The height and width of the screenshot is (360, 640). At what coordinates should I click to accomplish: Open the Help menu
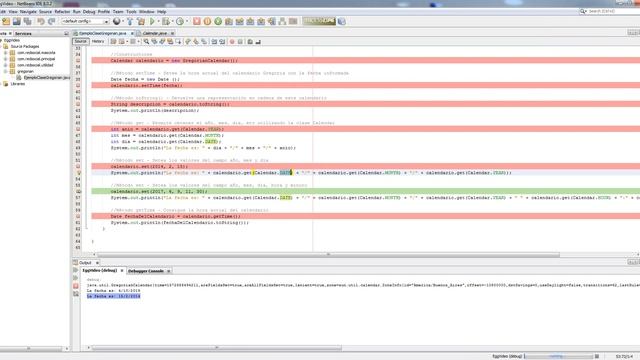click(x=162, y=12)
